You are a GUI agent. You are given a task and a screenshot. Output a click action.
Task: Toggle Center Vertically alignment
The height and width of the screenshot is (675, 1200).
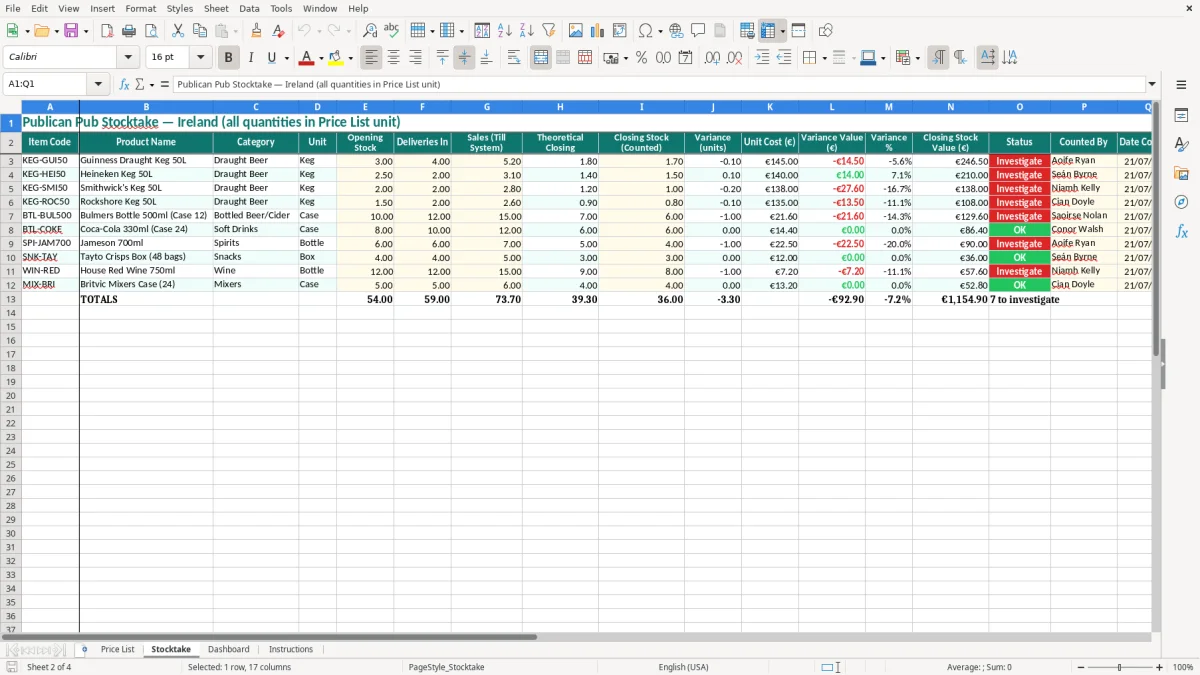click(464, 58)
